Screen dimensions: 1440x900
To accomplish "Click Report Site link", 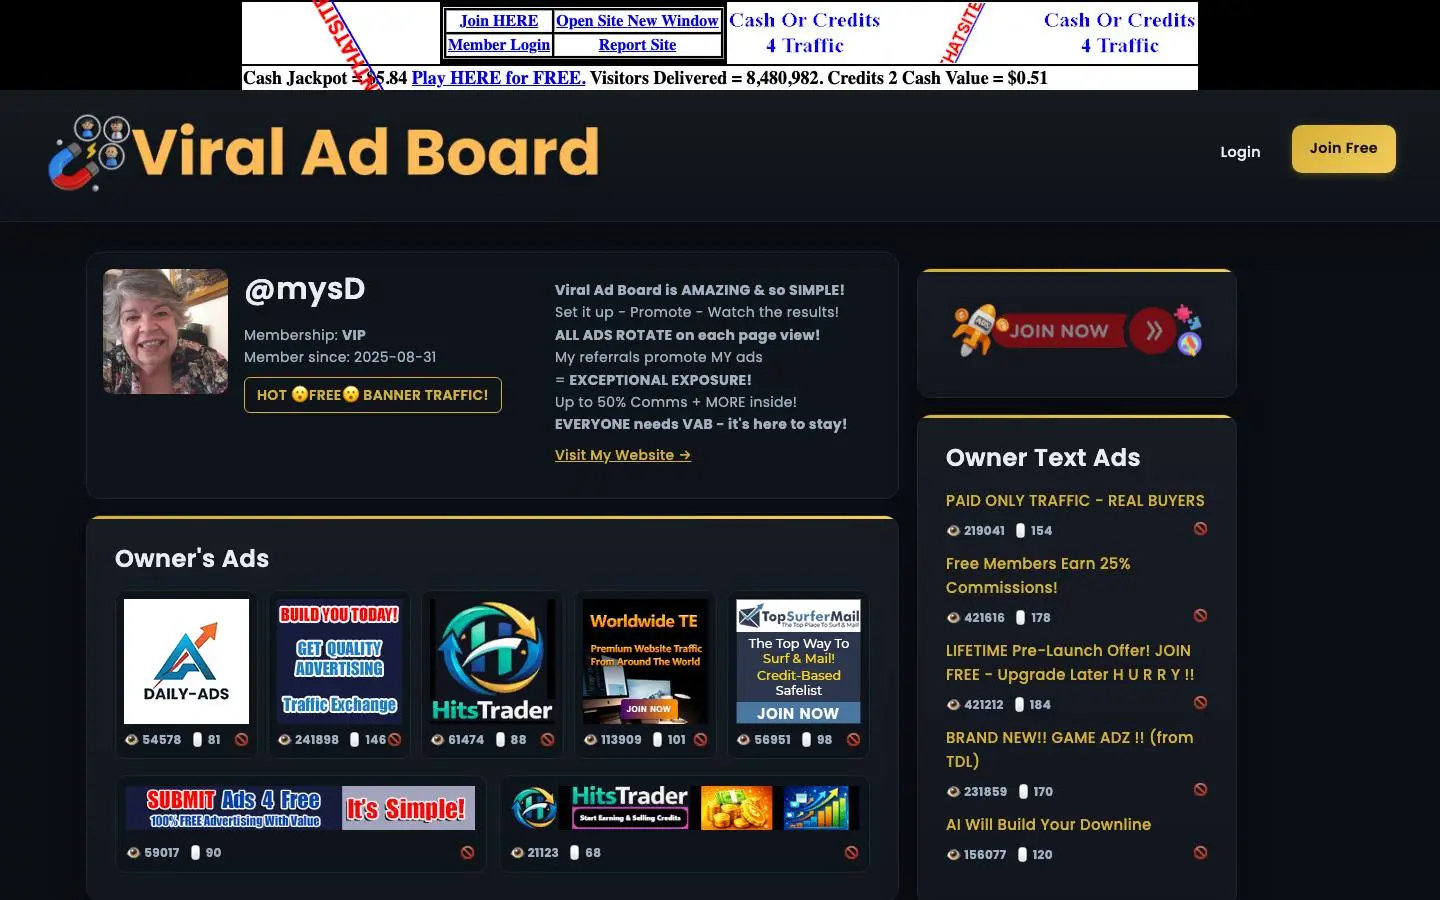I will [x=637, y=45].
